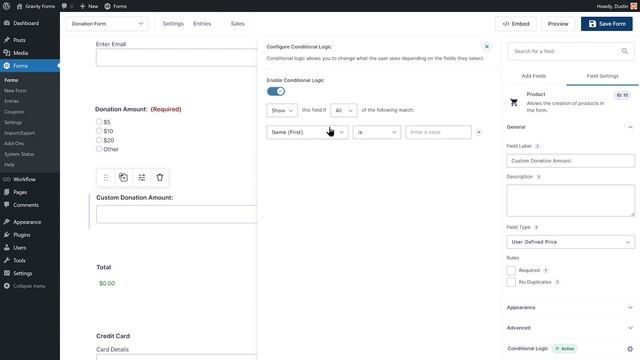Click the Enter a value input
This screenshot has width=640, height=360.
click(x=438, y=132)
